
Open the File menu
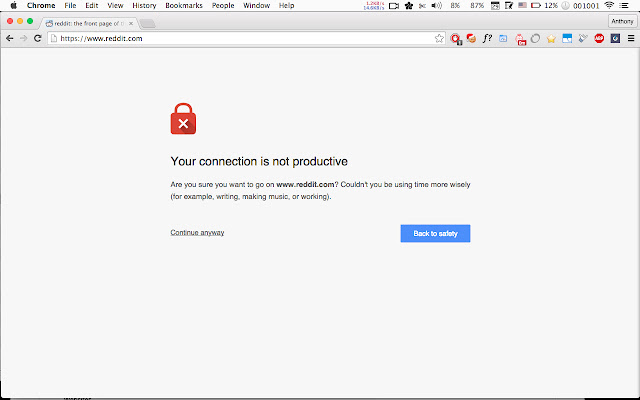[70, 5]
